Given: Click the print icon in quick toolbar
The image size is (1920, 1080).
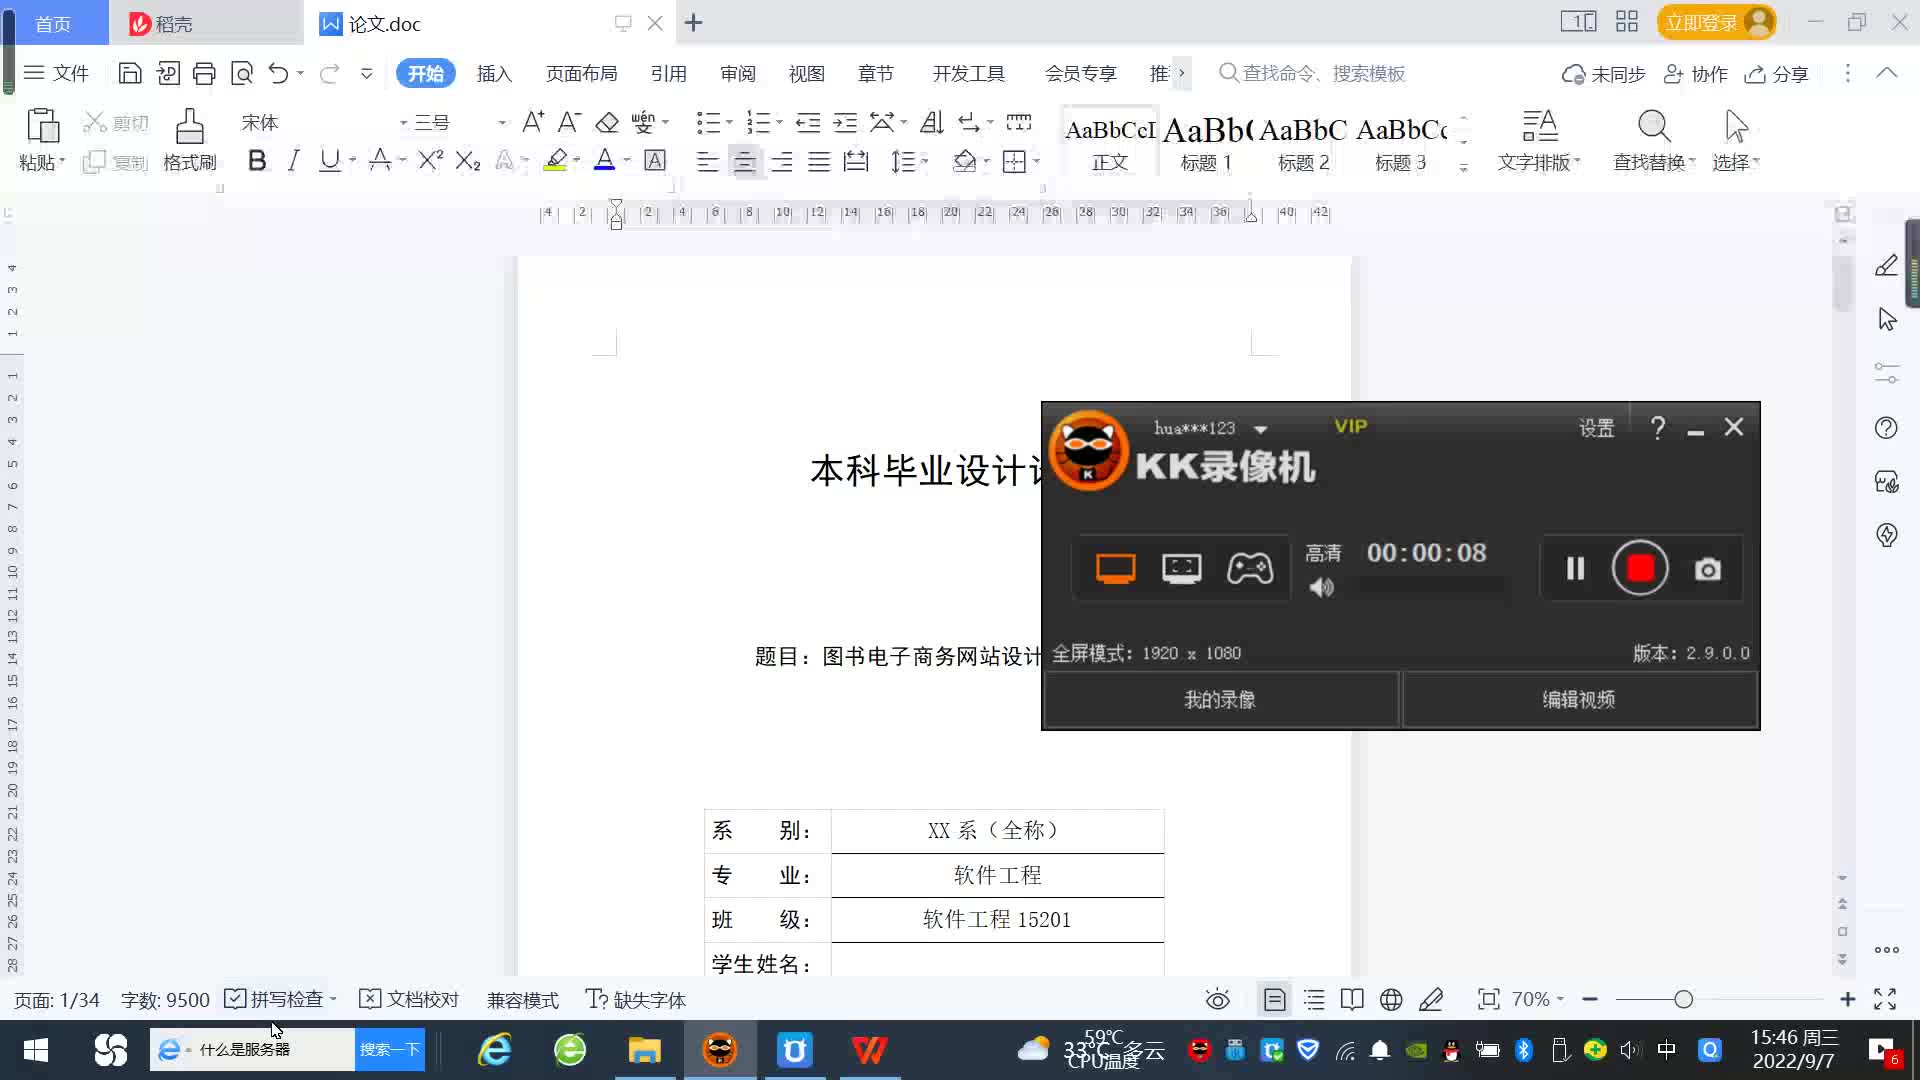Looking at the screenshot, I should [x=204, y=73].
